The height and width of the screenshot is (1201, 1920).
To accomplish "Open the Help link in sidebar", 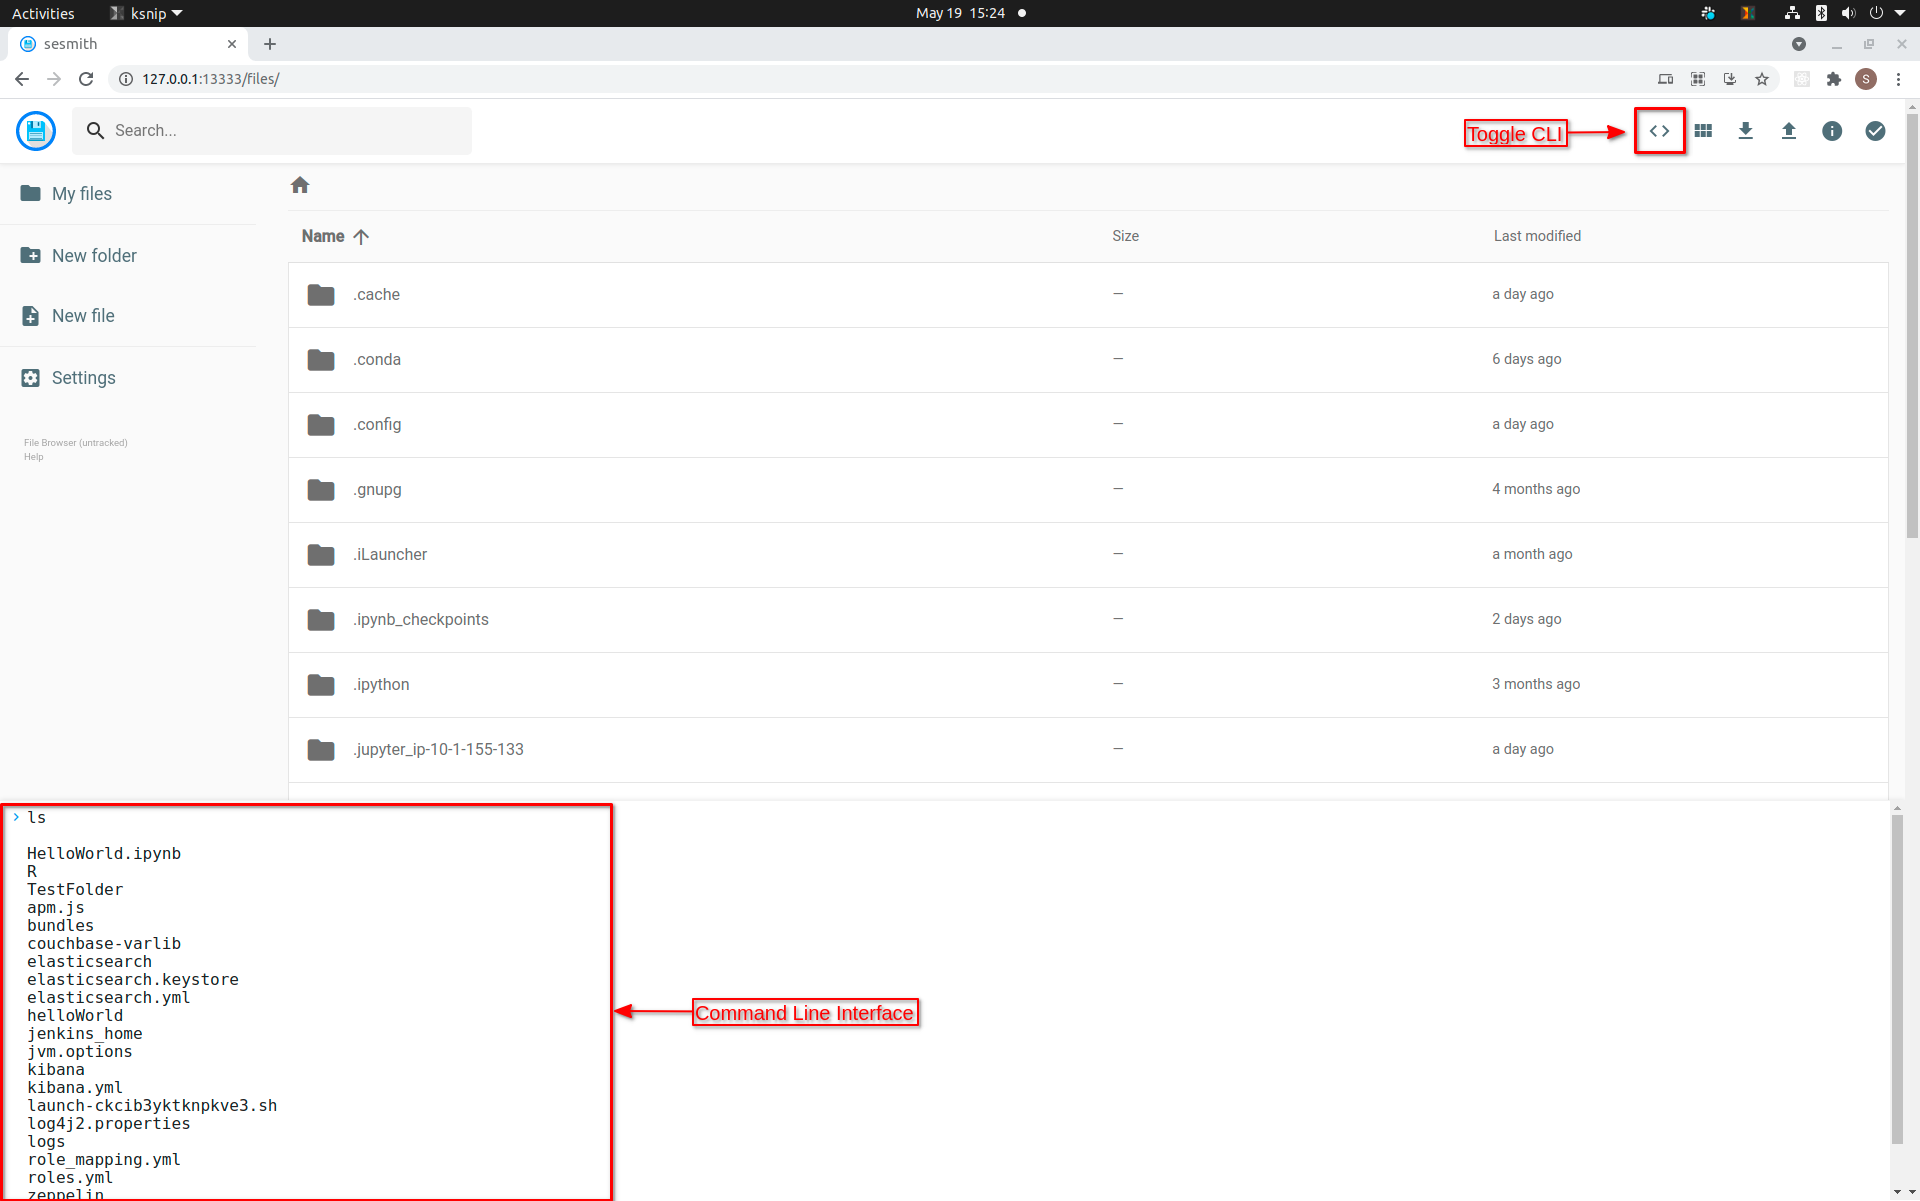I will [34, 457].
